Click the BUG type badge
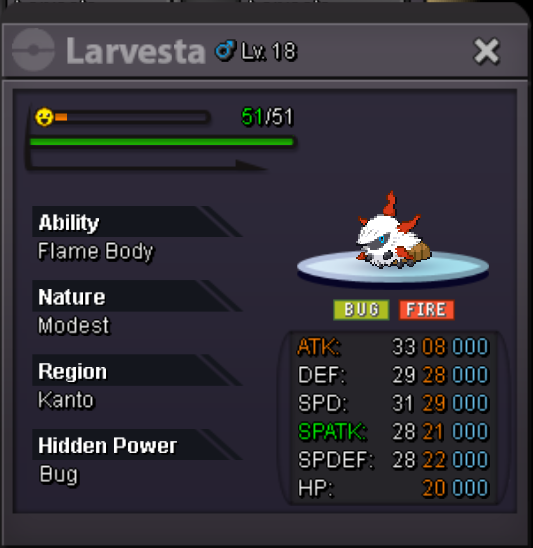Viewport: 533px width, 548px height. [x=361, y=310]
